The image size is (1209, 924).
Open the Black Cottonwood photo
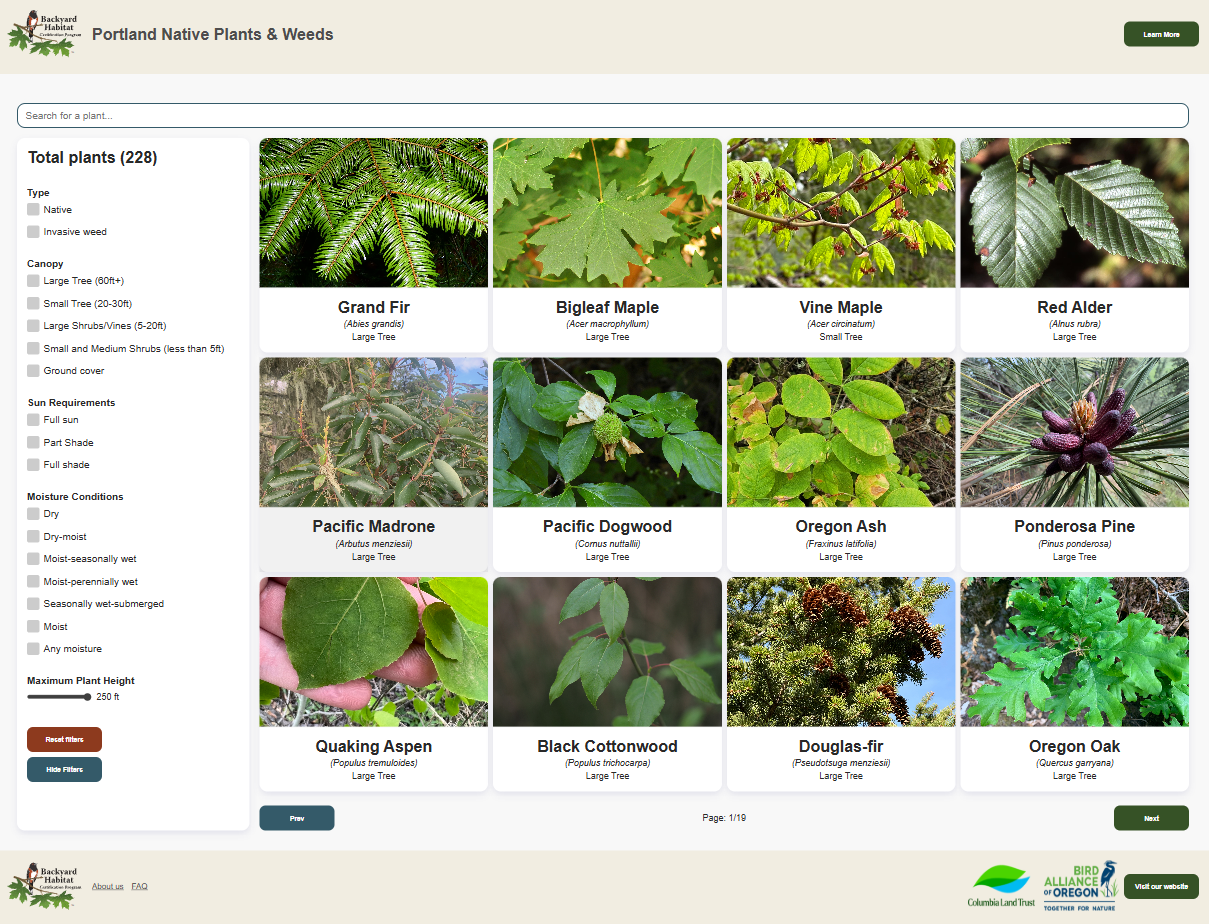click(x=607, y=652)
